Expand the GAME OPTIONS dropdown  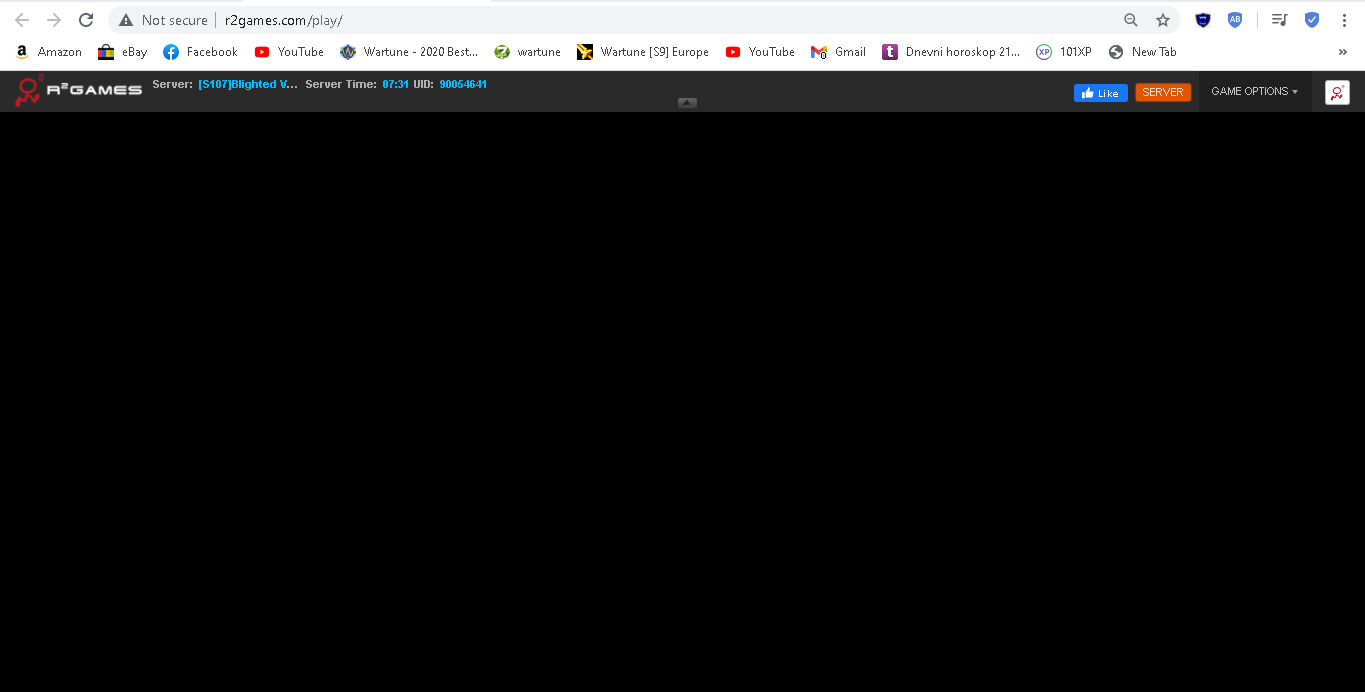coord(1254,91)
